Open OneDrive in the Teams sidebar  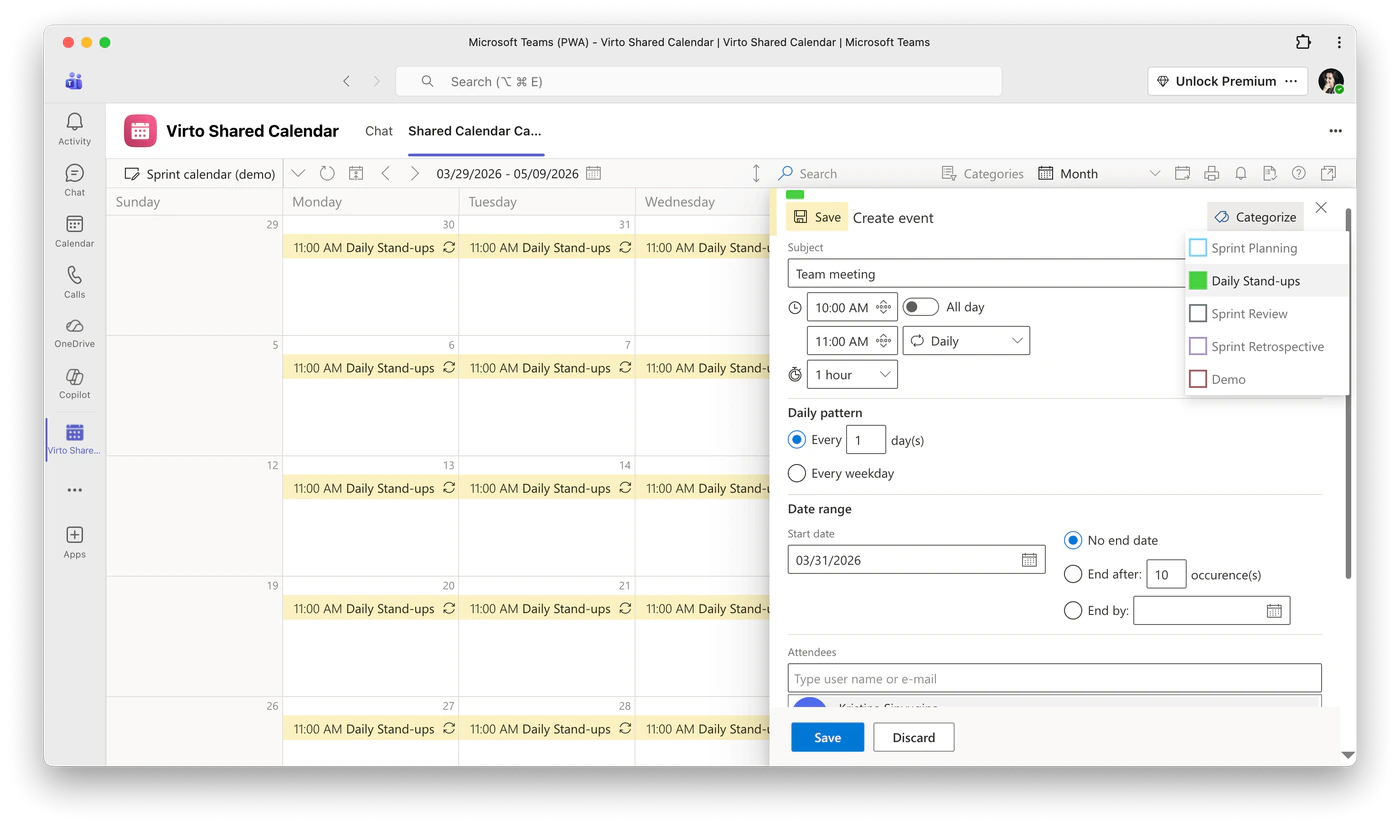[x=74, y=333]
